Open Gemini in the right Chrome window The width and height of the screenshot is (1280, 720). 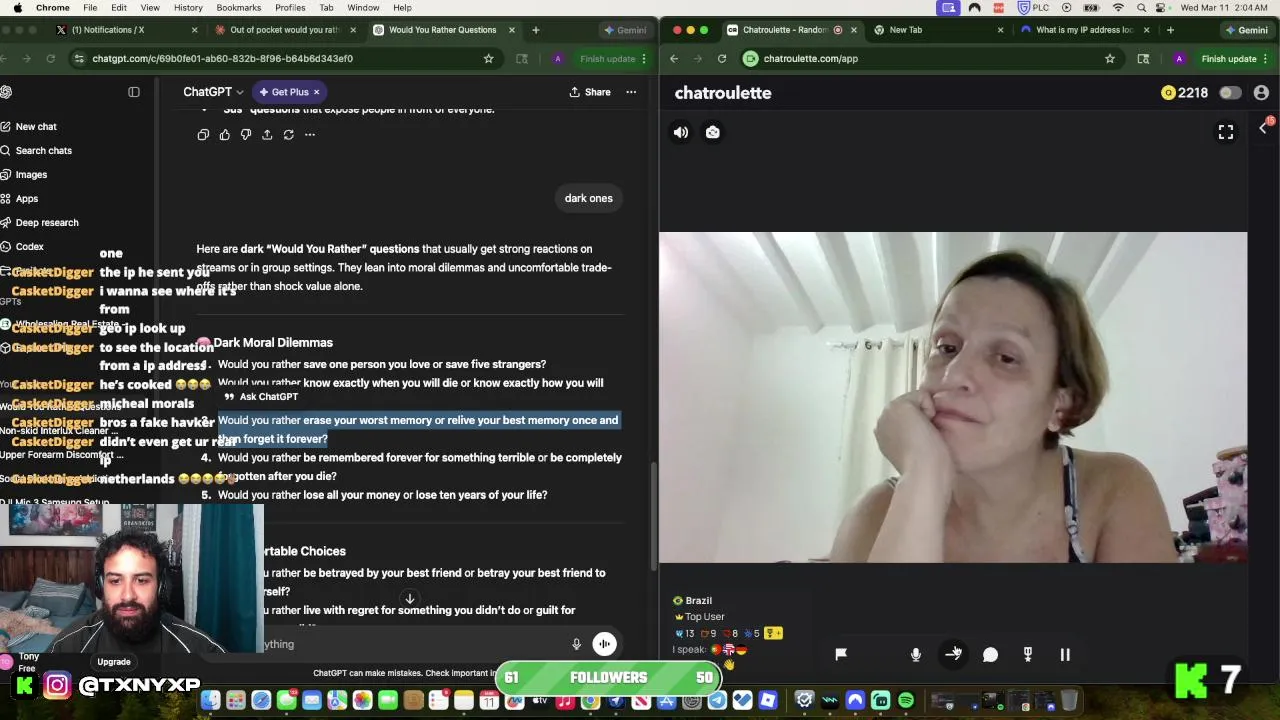click(1246, 30)
